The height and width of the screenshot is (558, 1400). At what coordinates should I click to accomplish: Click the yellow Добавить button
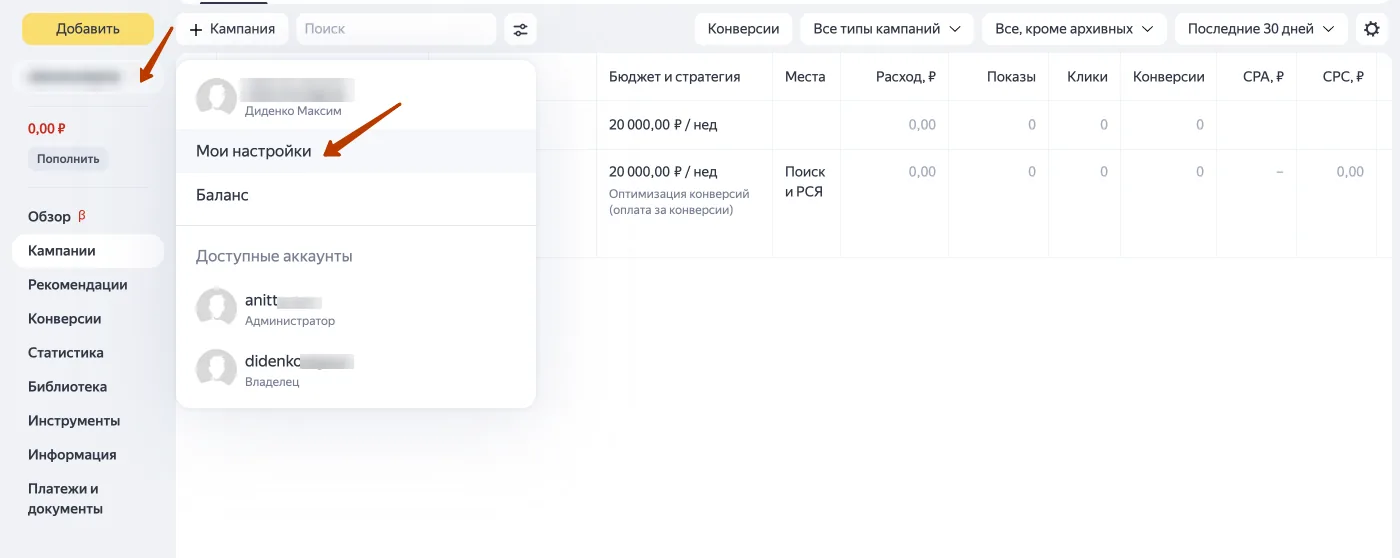tap(88, 29)
